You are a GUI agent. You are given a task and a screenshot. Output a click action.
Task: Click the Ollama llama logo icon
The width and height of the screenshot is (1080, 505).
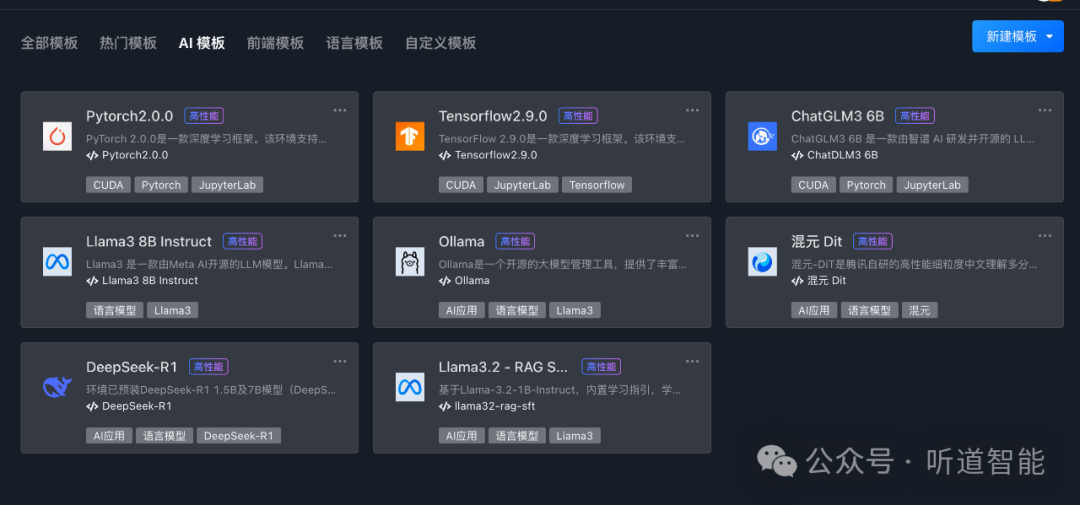tap(410, 262)
